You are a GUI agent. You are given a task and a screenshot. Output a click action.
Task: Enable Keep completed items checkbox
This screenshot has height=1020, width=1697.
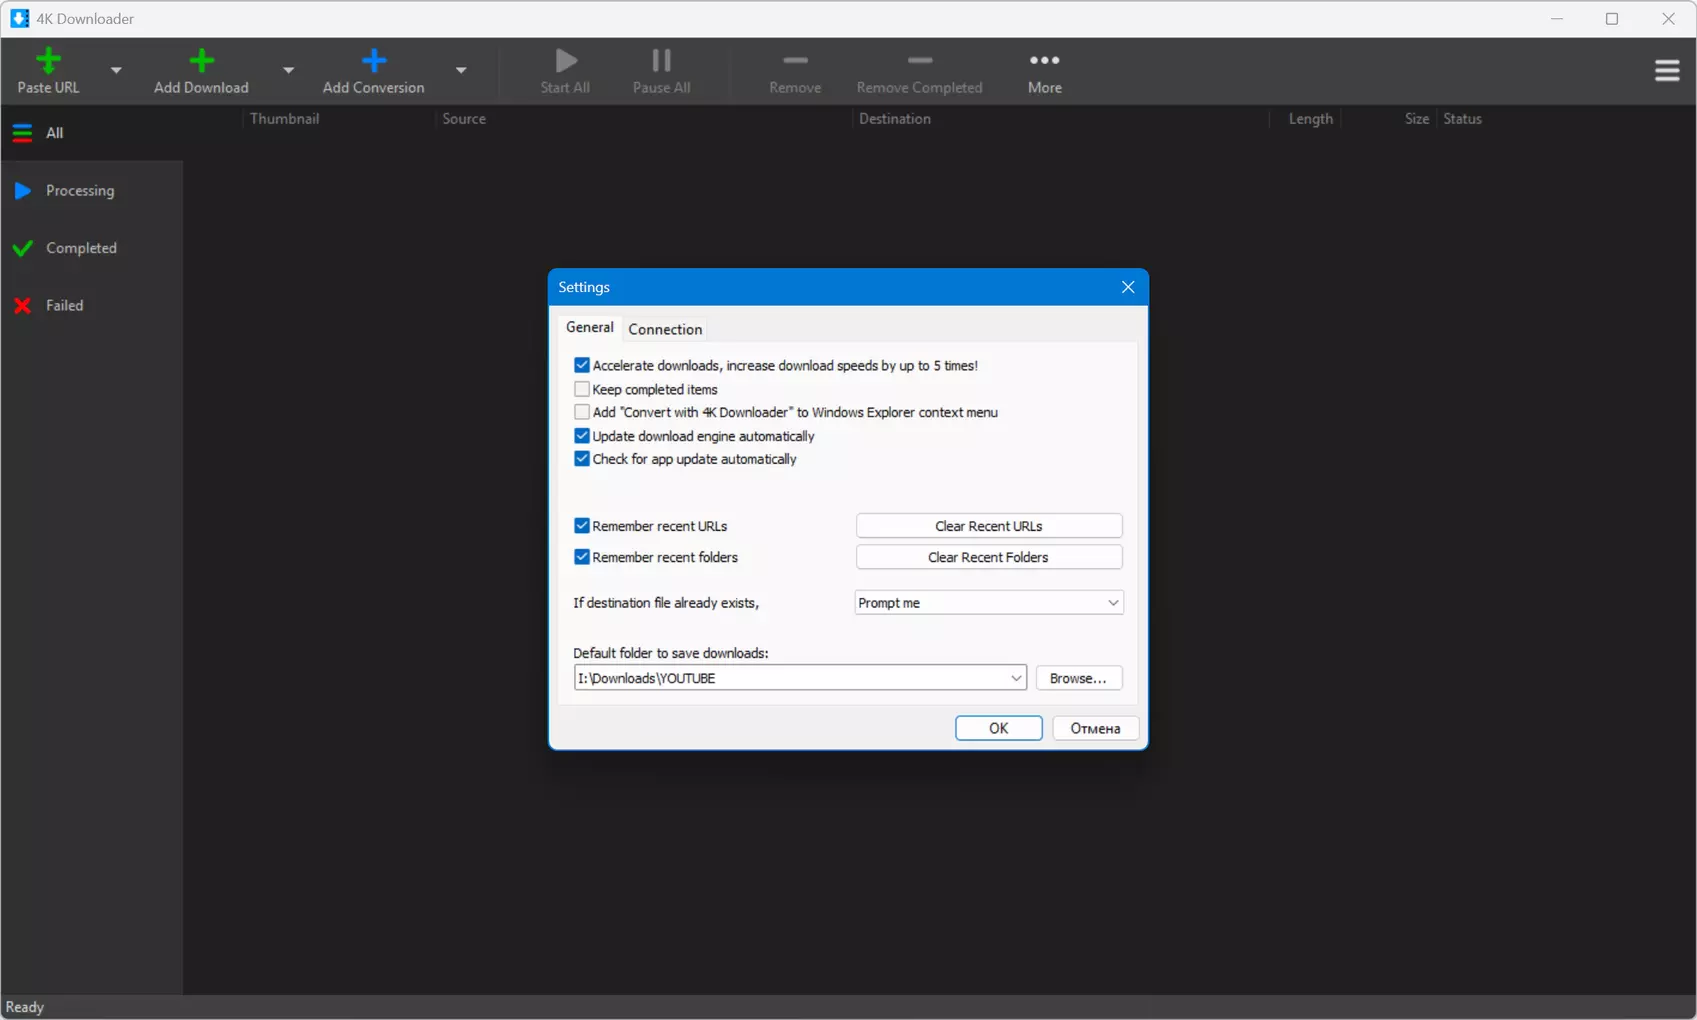(x=582, y=389)
